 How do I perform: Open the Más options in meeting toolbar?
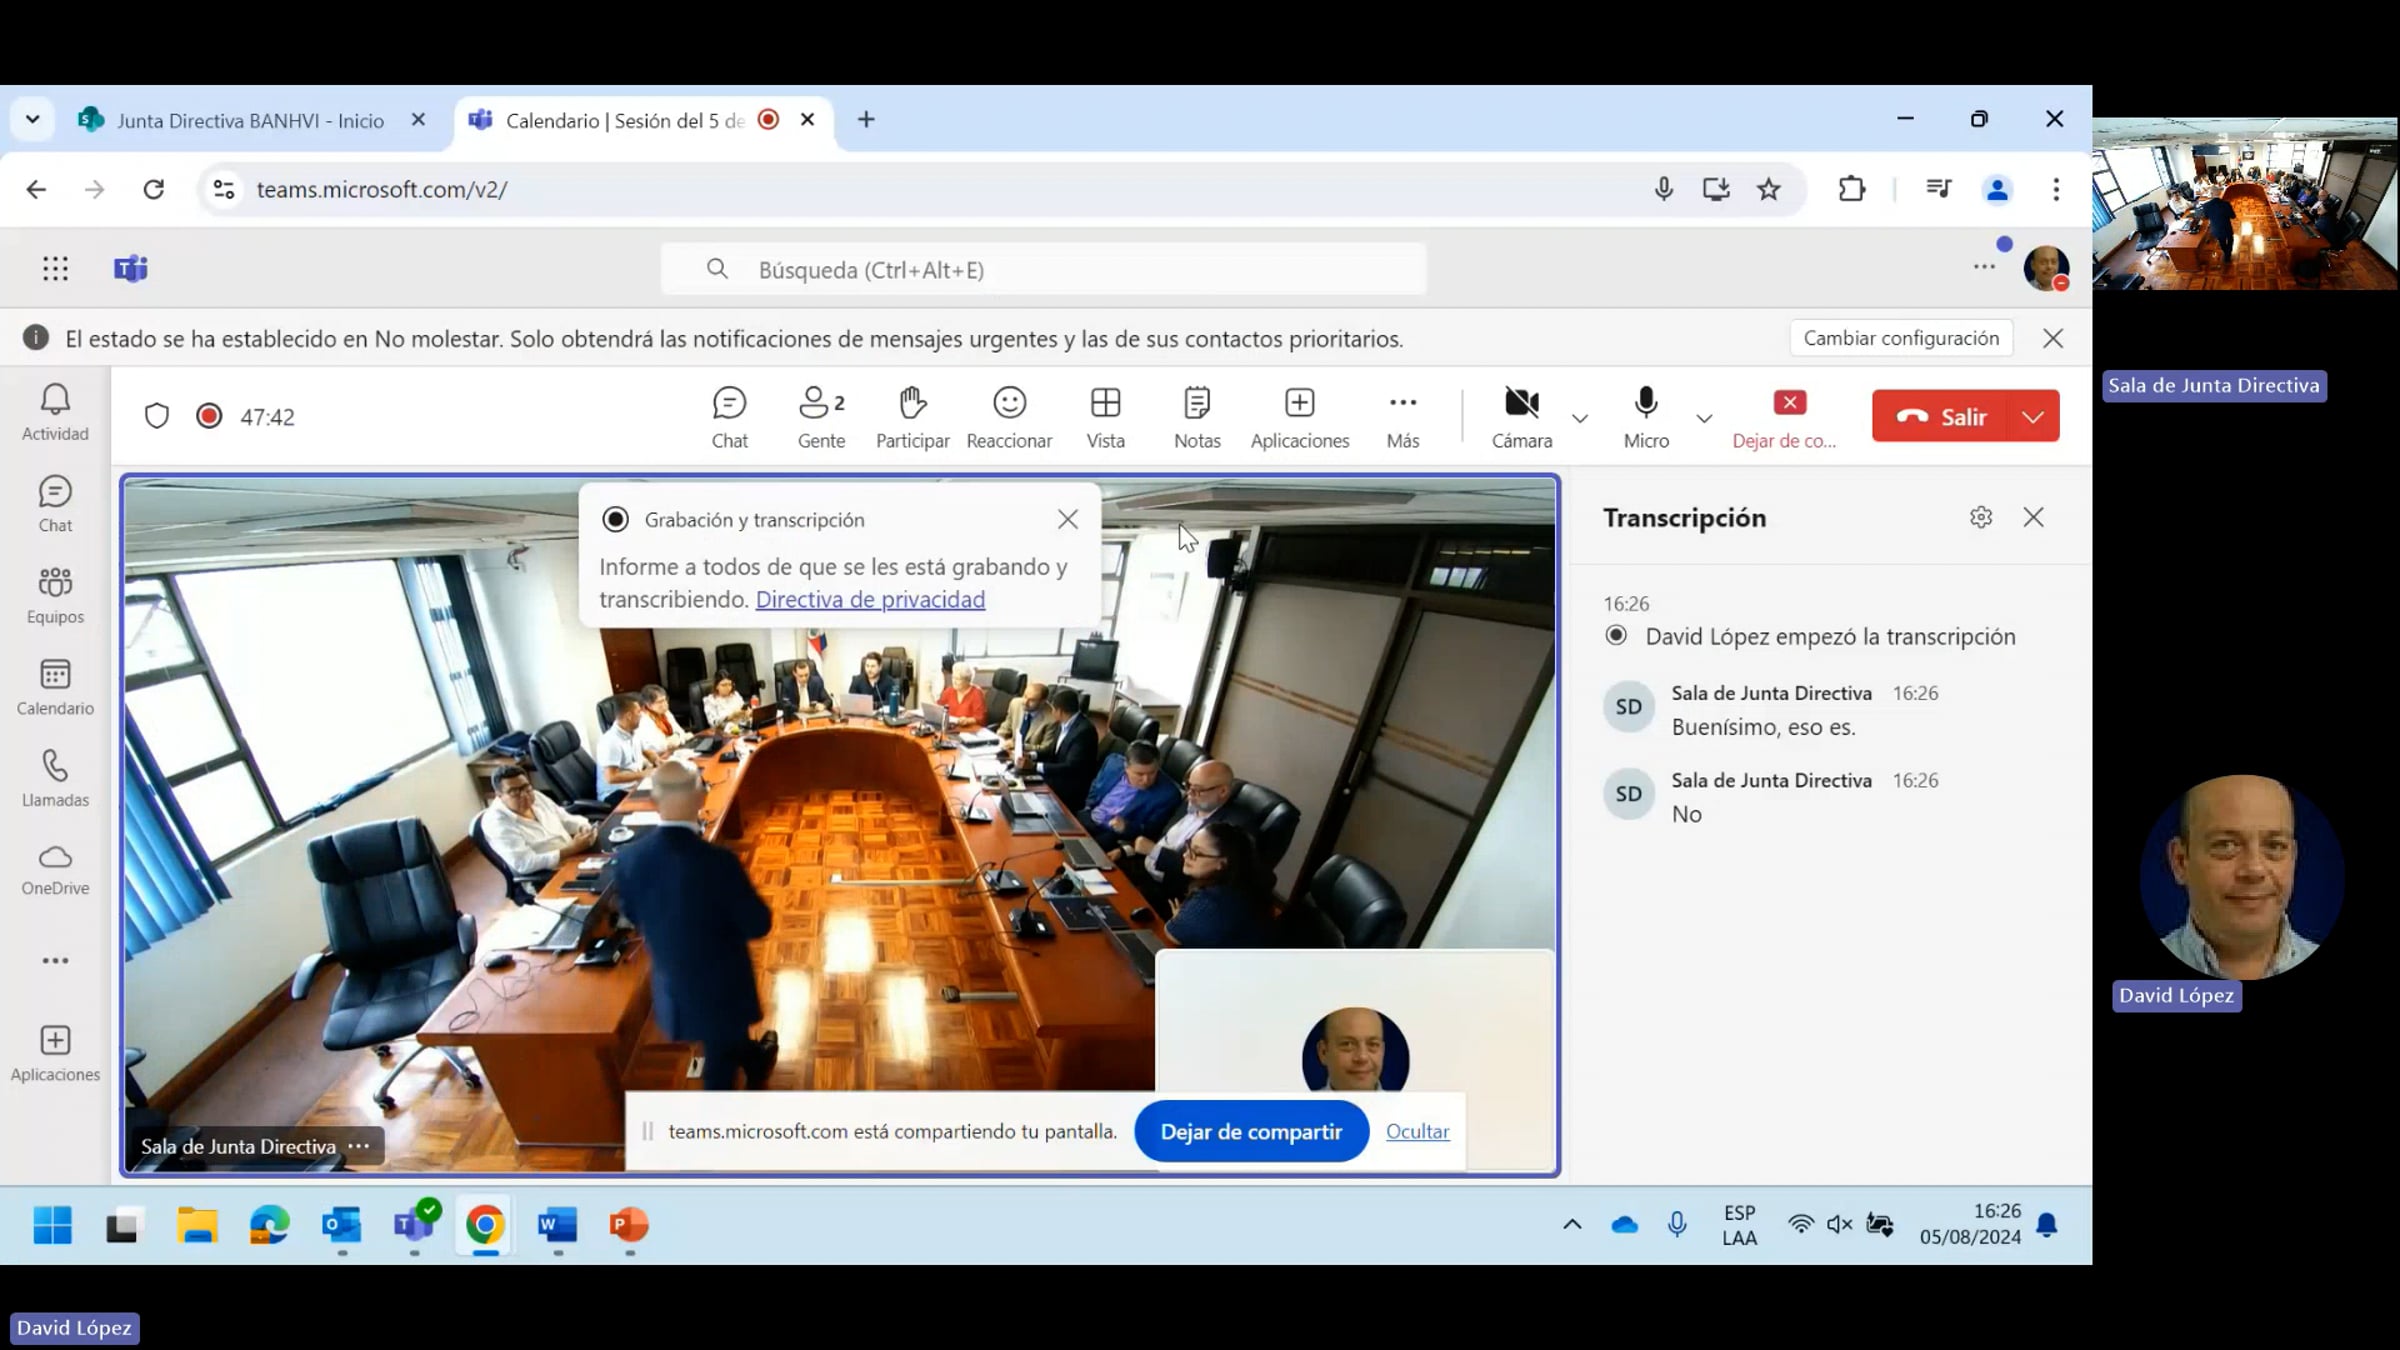(1402, 417)
